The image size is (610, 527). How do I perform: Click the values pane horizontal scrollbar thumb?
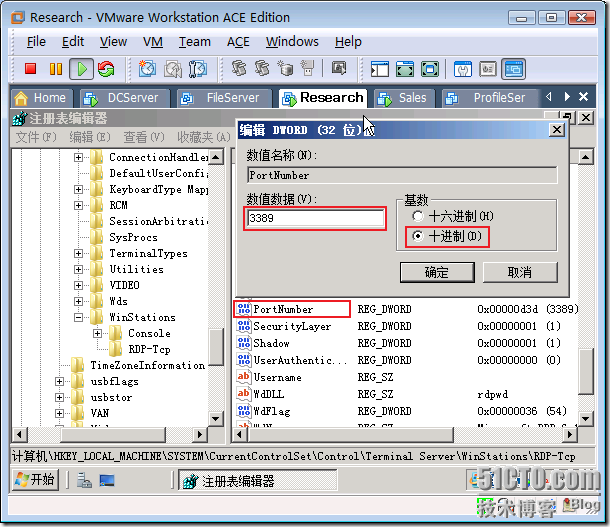(x=351, y=434)
